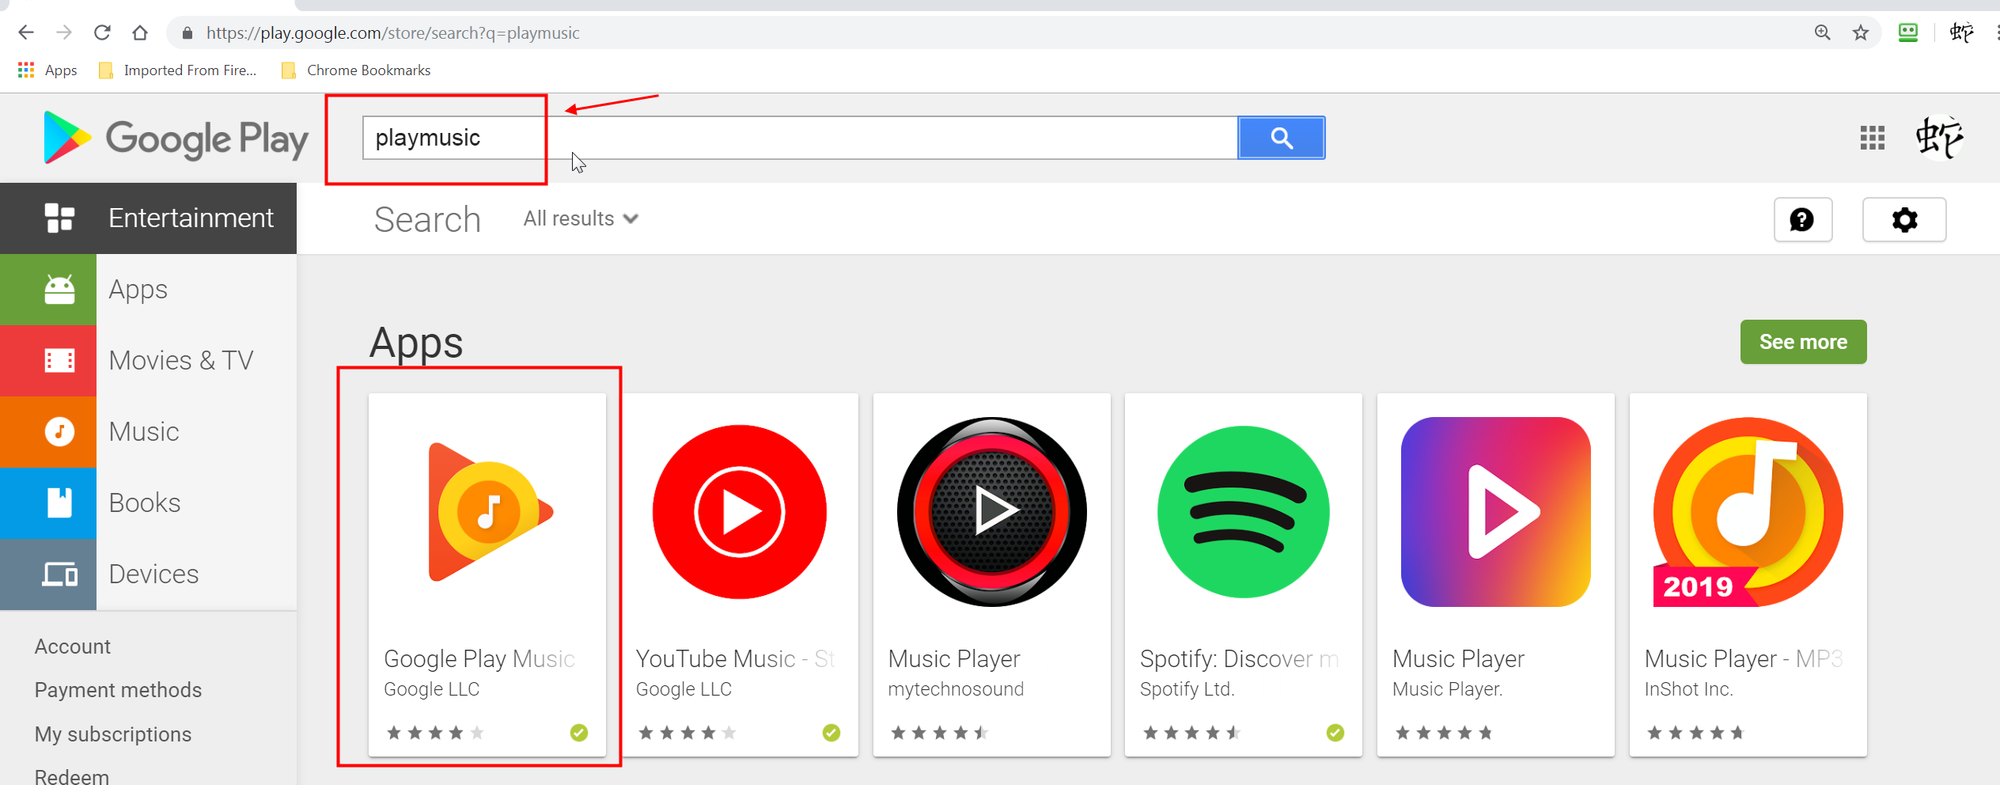Open the help question mark icon
The image size is (2000, 785).
click(x=1802, y=220)
